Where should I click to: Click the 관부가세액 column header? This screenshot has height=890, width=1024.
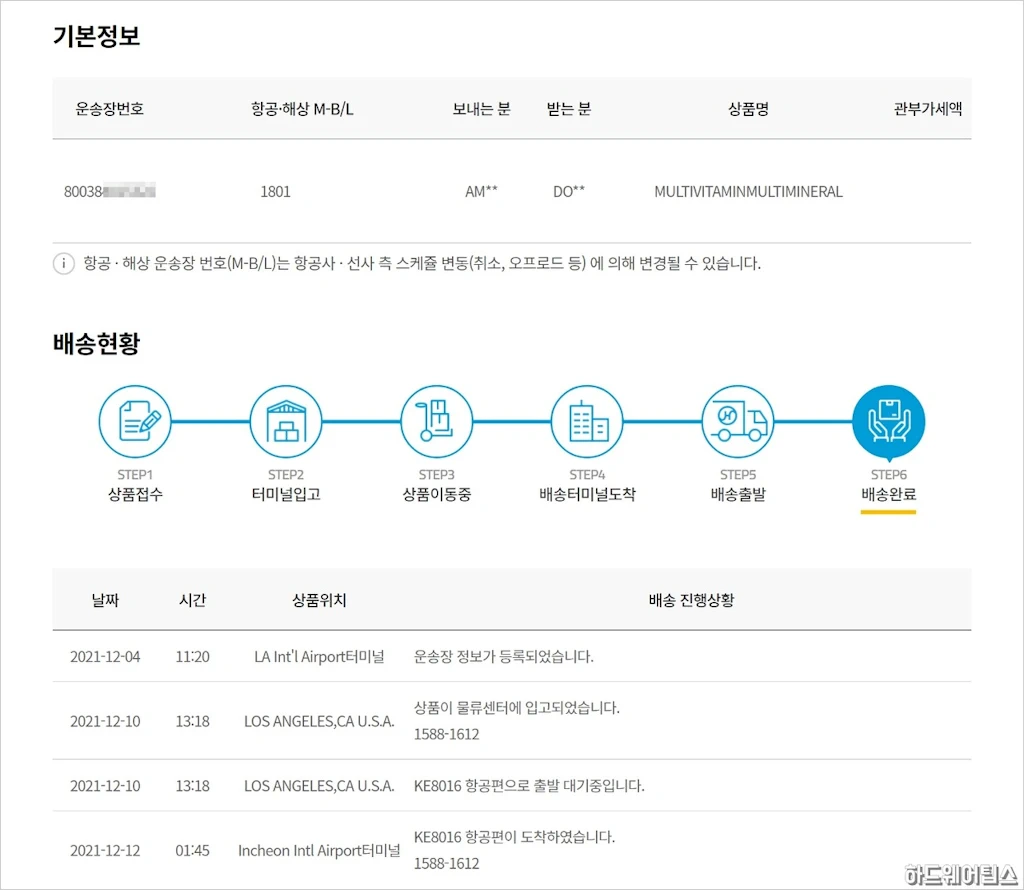coord(928,109)
